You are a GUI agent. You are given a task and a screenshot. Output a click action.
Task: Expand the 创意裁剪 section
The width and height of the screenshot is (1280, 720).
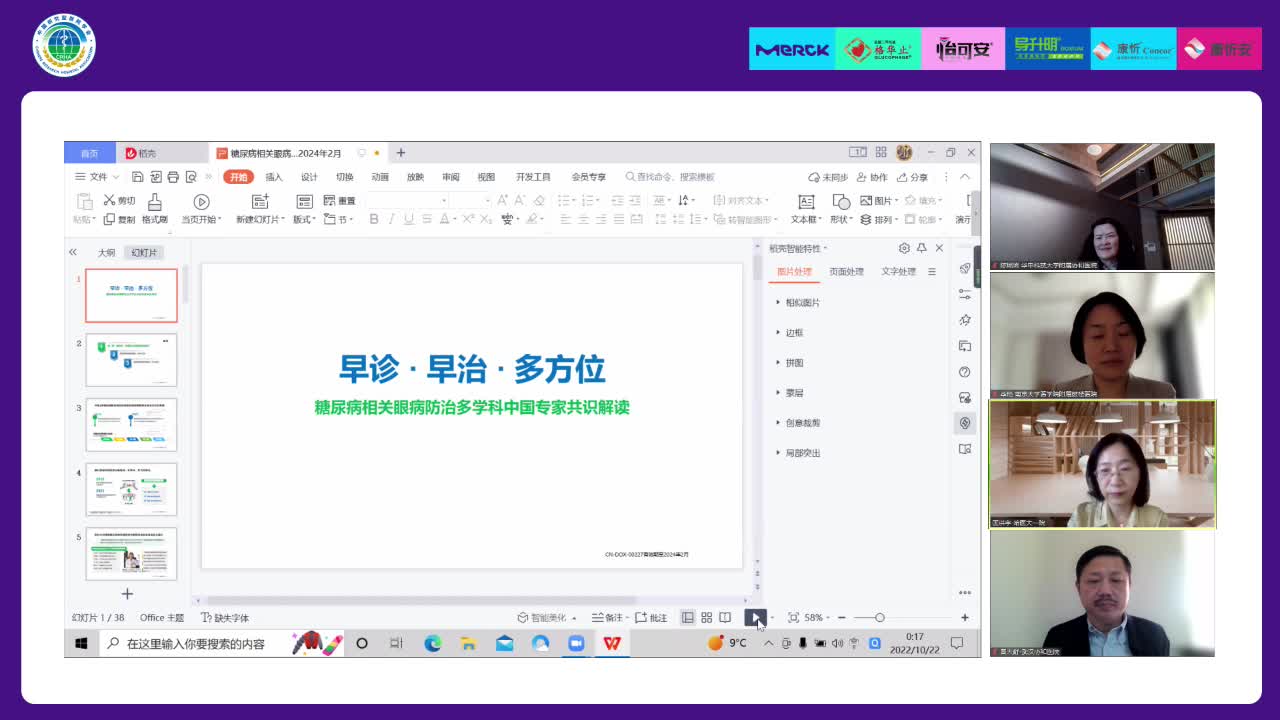click(x=802, y=423)
